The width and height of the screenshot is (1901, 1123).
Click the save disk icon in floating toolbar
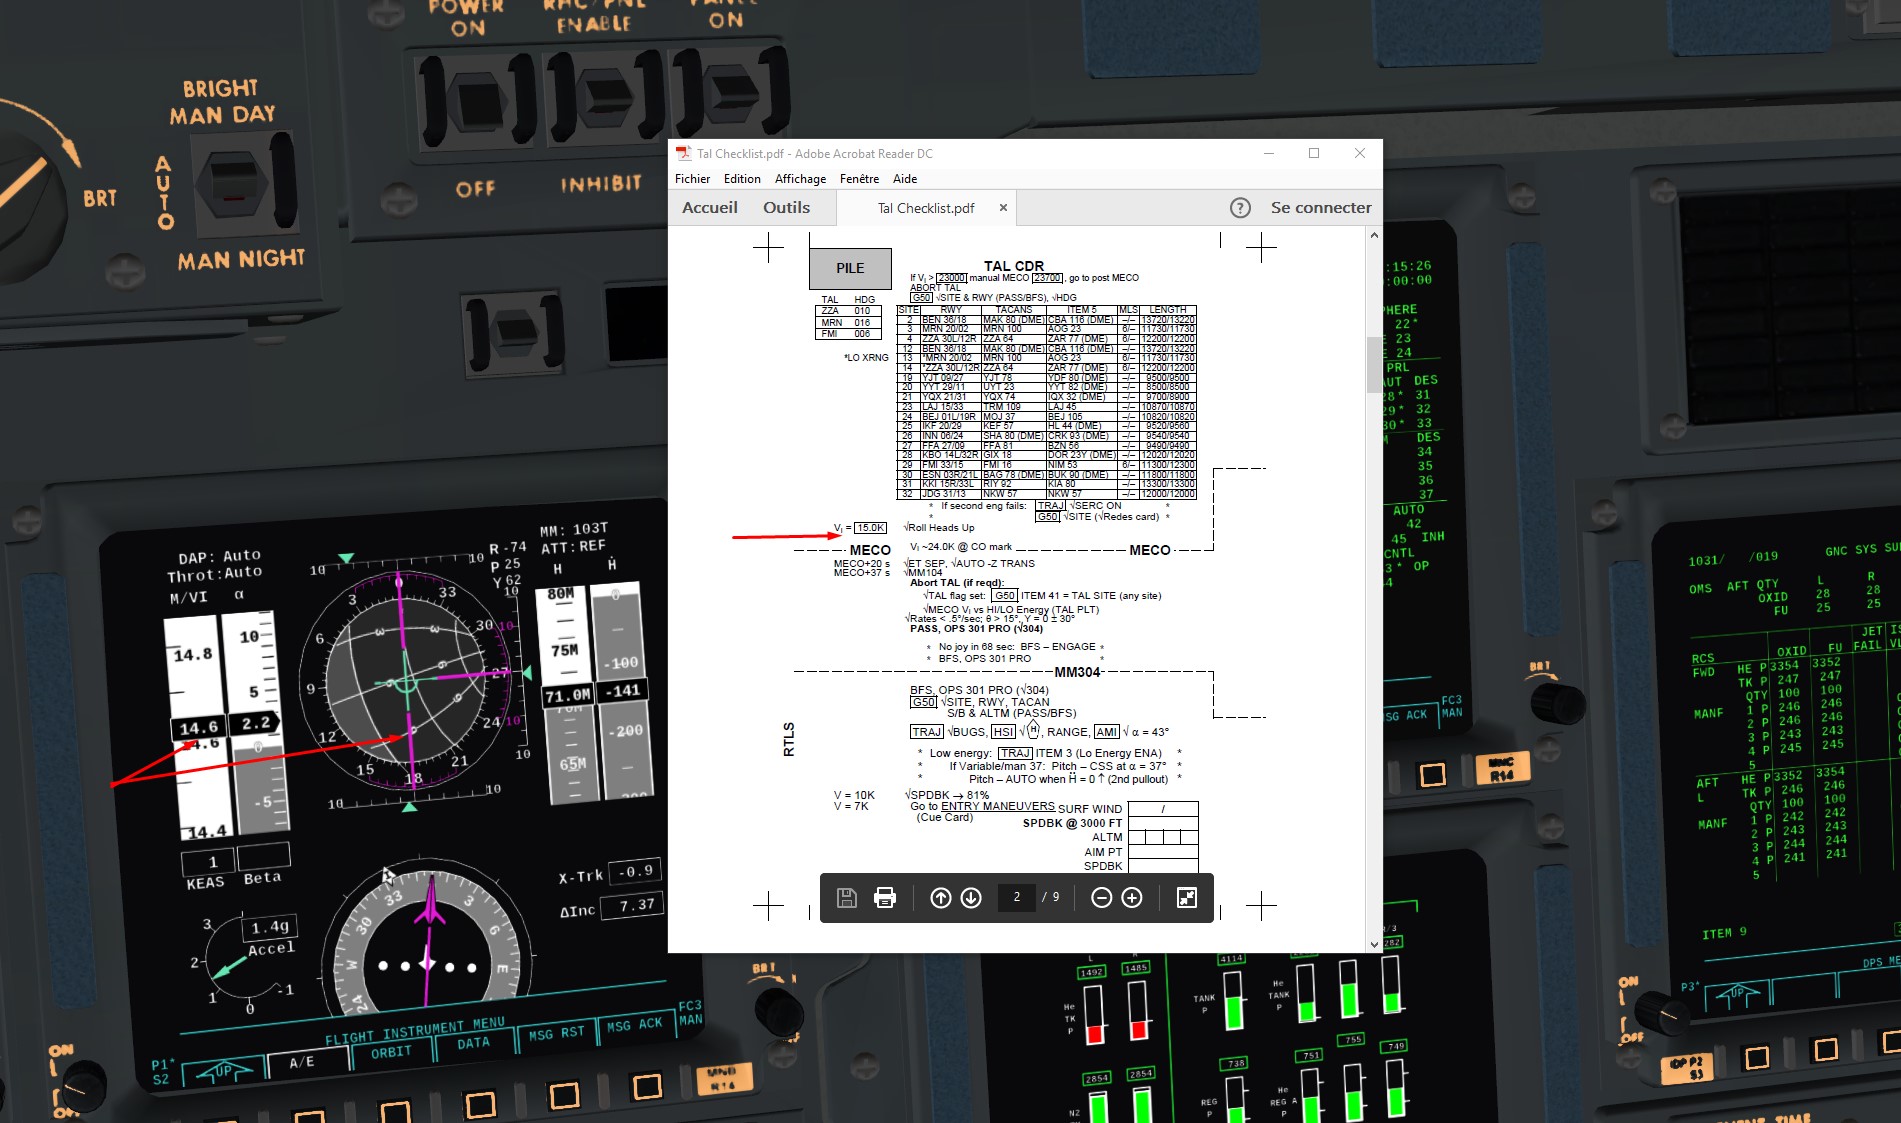coord(847,898)
